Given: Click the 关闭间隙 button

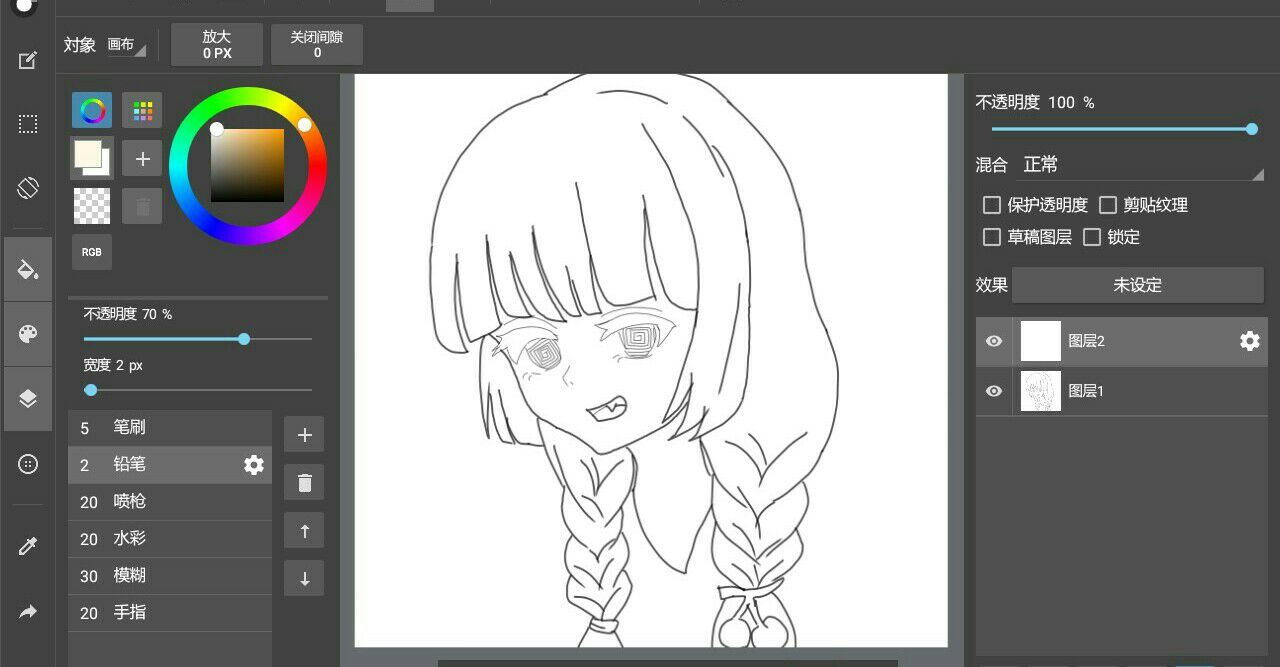Looking at the screenshot, I should click(x=317, y=45).
